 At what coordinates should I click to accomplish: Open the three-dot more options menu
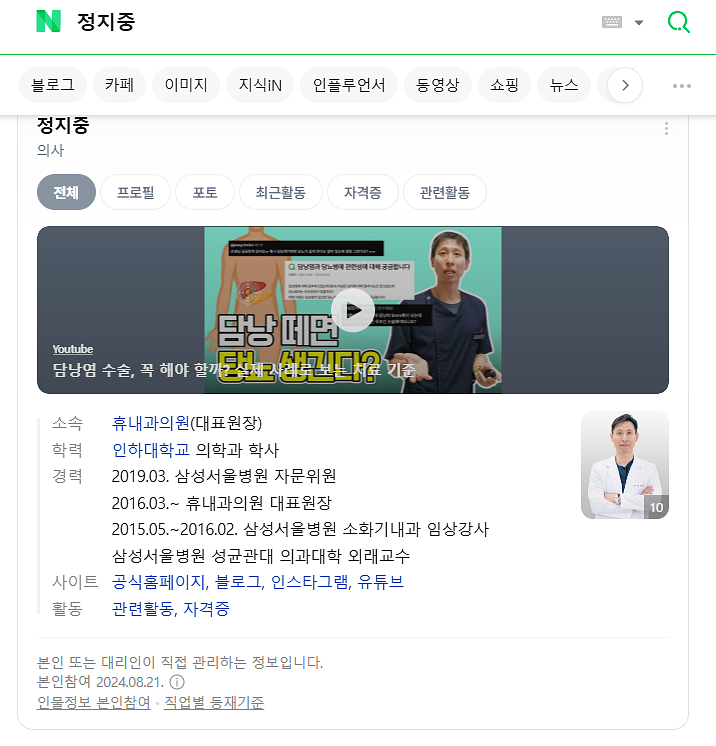click(682, 86)
